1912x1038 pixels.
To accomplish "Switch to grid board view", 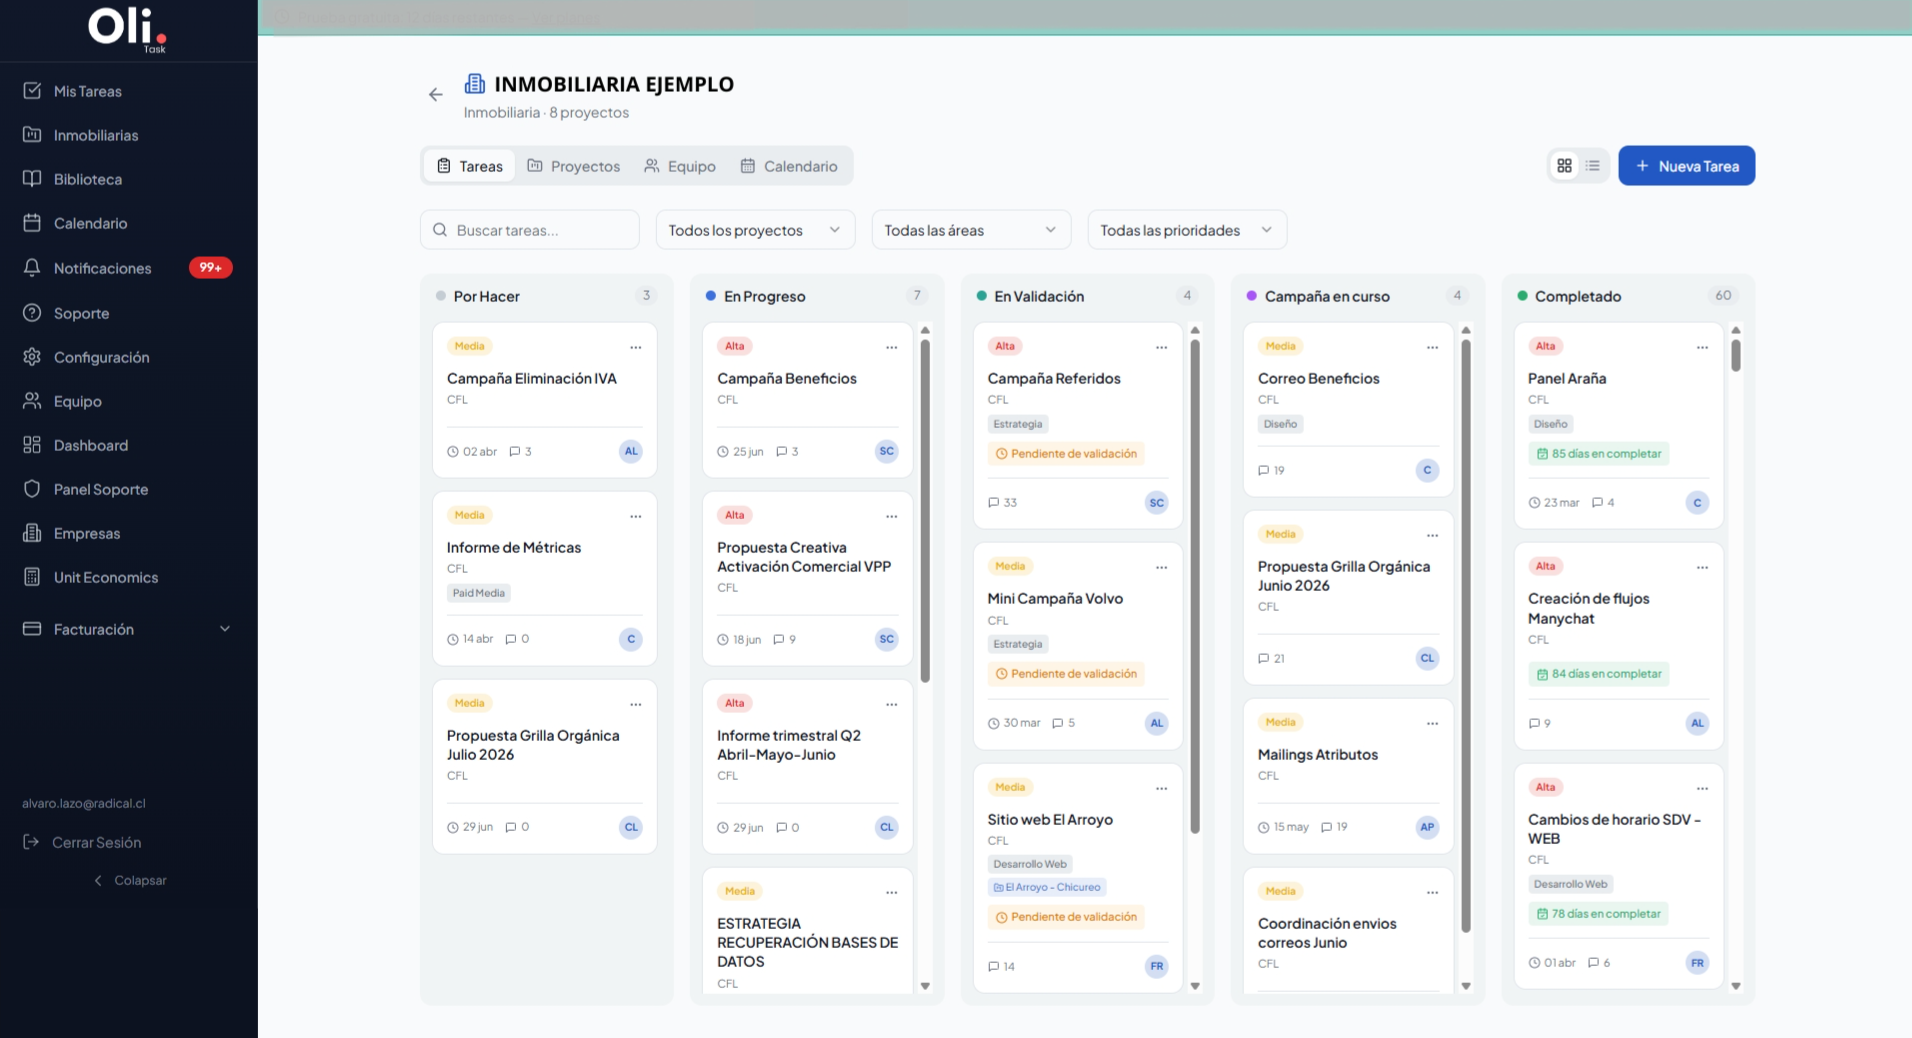I will click(1564, 166).
